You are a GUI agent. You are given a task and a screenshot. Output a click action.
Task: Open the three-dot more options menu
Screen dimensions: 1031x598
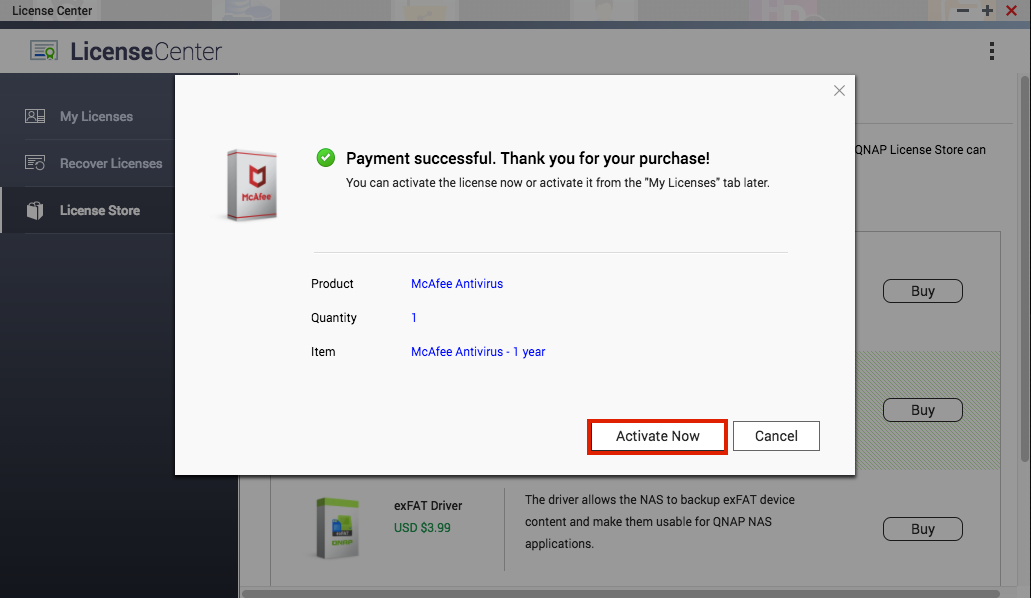pos(992,51)
